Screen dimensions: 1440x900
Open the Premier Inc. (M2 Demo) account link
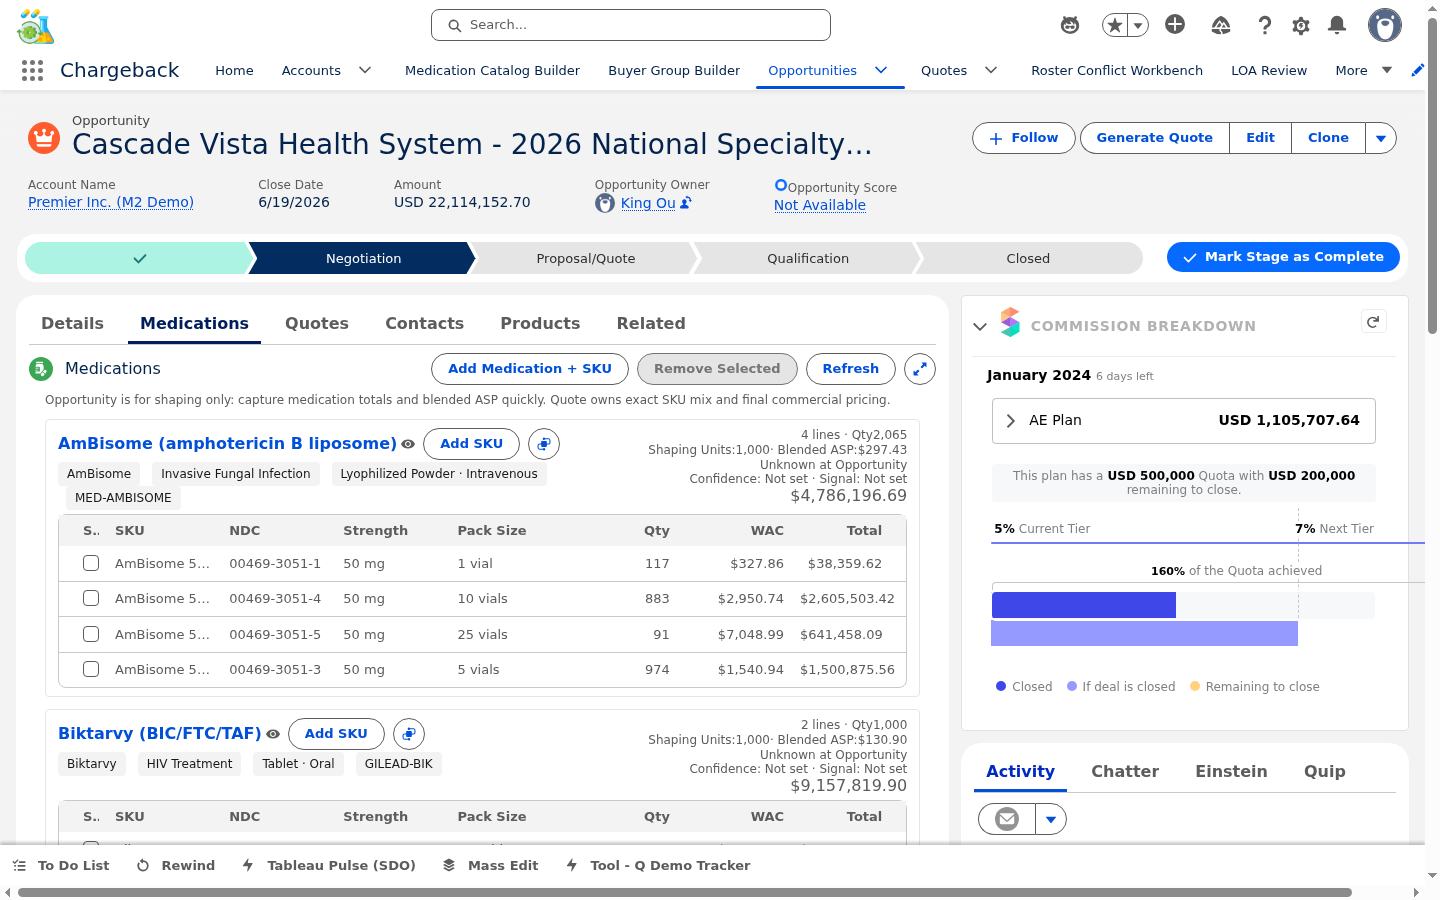[111, 202]
